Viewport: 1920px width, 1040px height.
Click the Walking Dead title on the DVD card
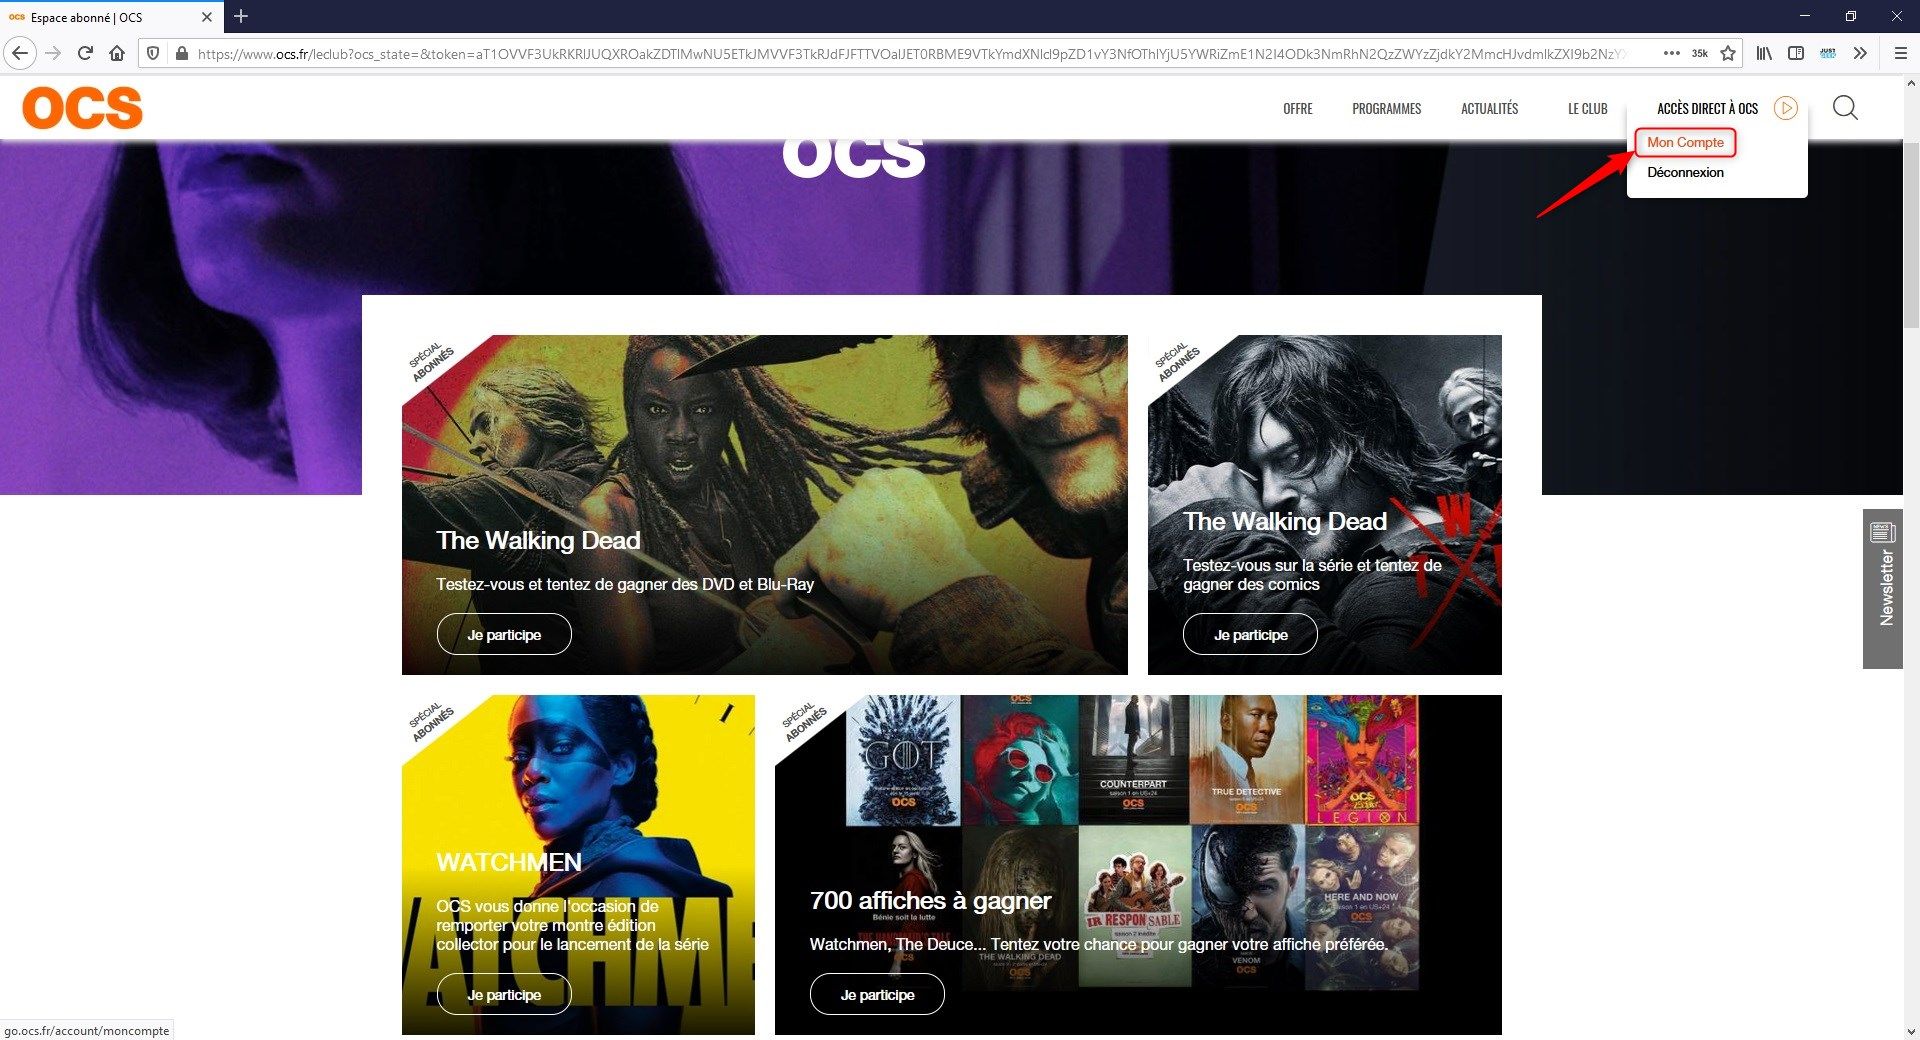(x=538, y=540)
